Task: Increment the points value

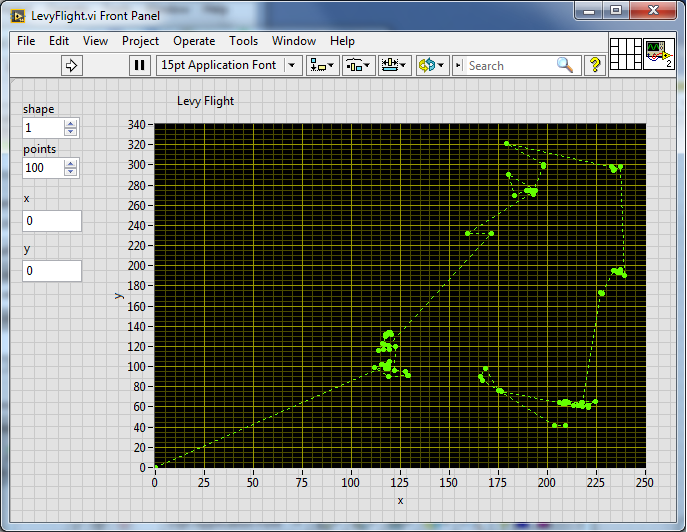Action: [x=70, y=164]
